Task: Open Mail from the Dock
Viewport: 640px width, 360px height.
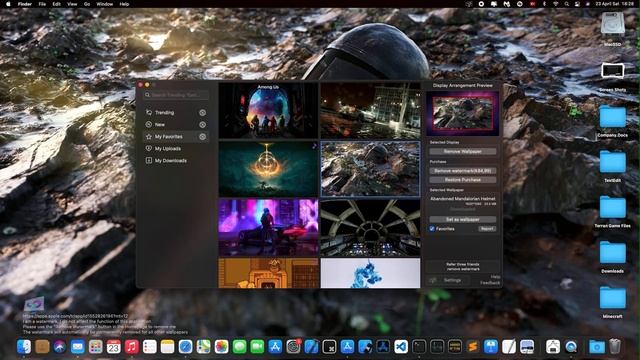Action: pyautogui.click(x=78, y=347)
